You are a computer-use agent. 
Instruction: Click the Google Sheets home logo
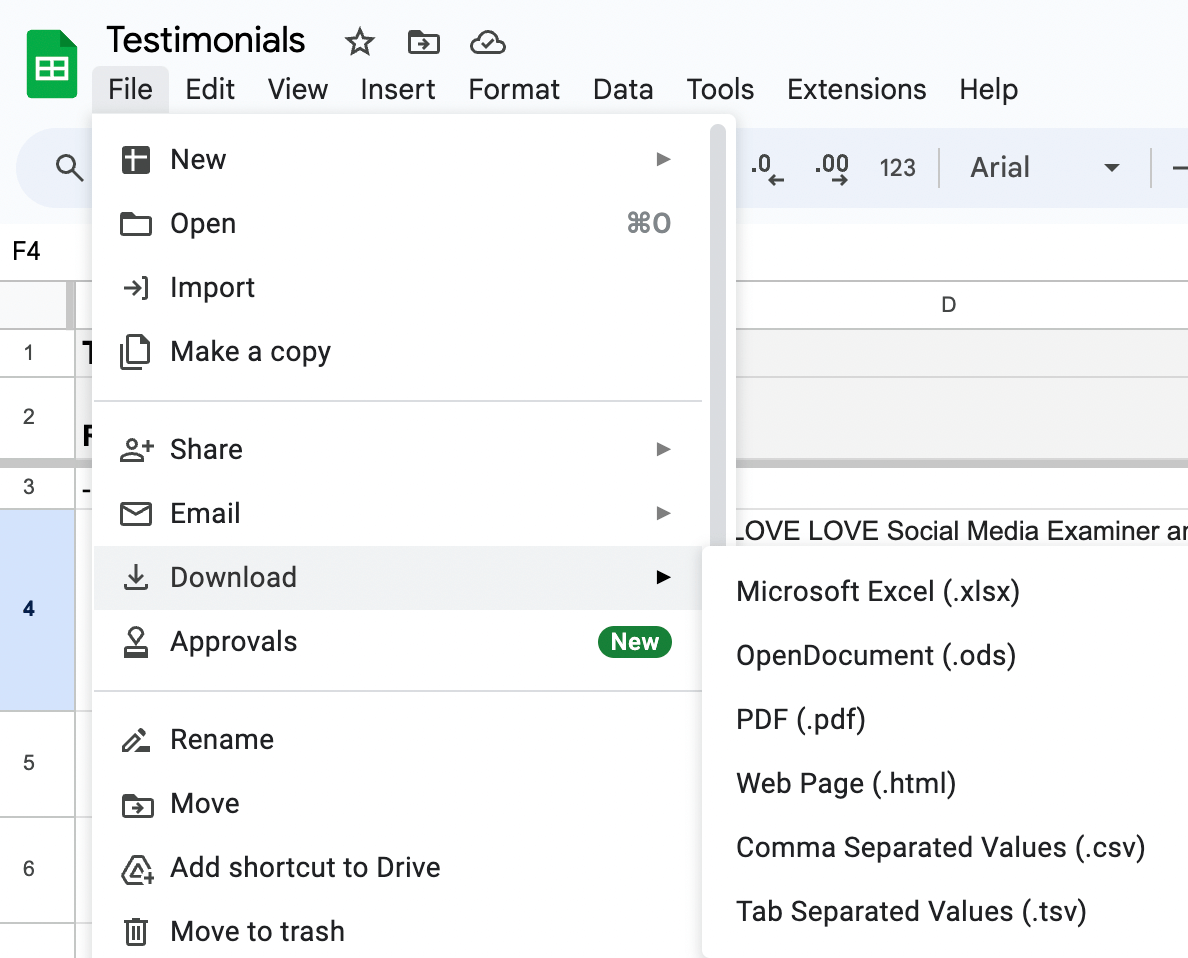coord(52,64)
